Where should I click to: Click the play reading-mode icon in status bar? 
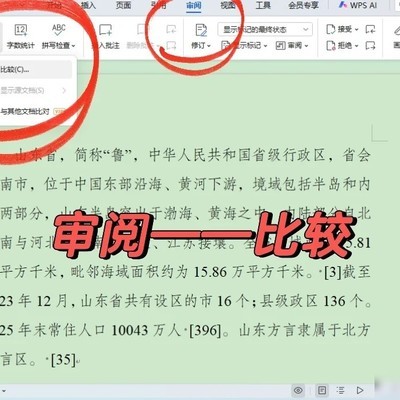point(360,390)
